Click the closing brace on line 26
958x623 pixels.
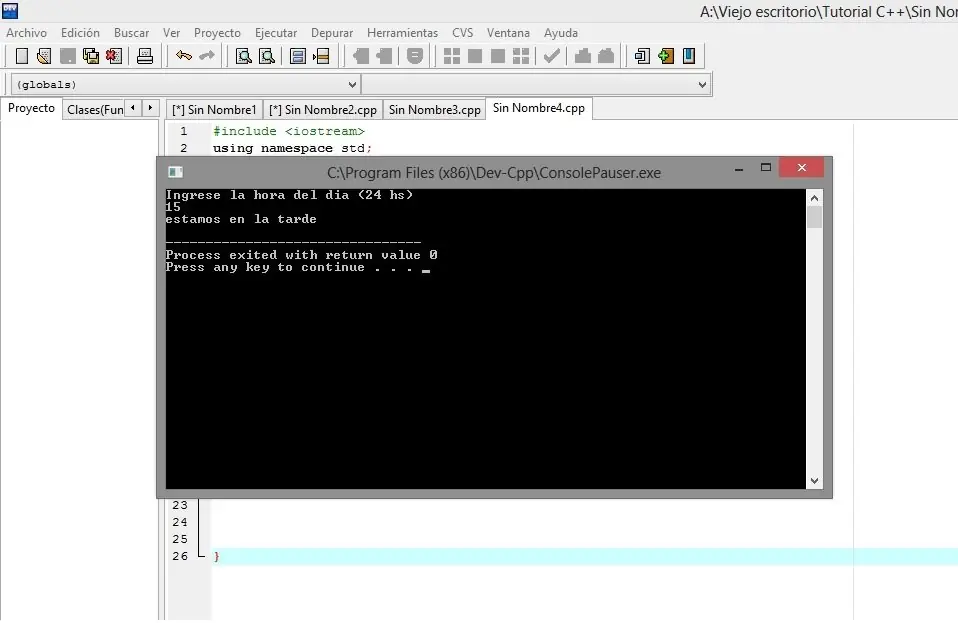(x=216, y=556)
